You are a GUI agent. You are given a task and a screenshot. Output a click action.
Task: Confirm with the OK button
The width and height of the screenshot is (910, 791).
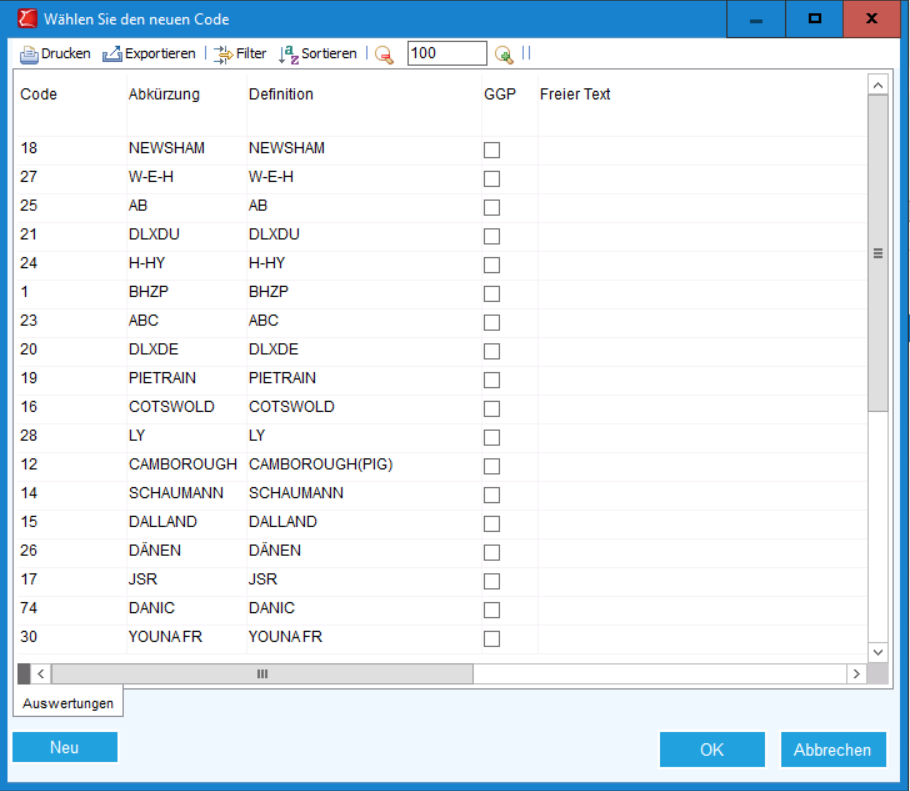point(712,749)
